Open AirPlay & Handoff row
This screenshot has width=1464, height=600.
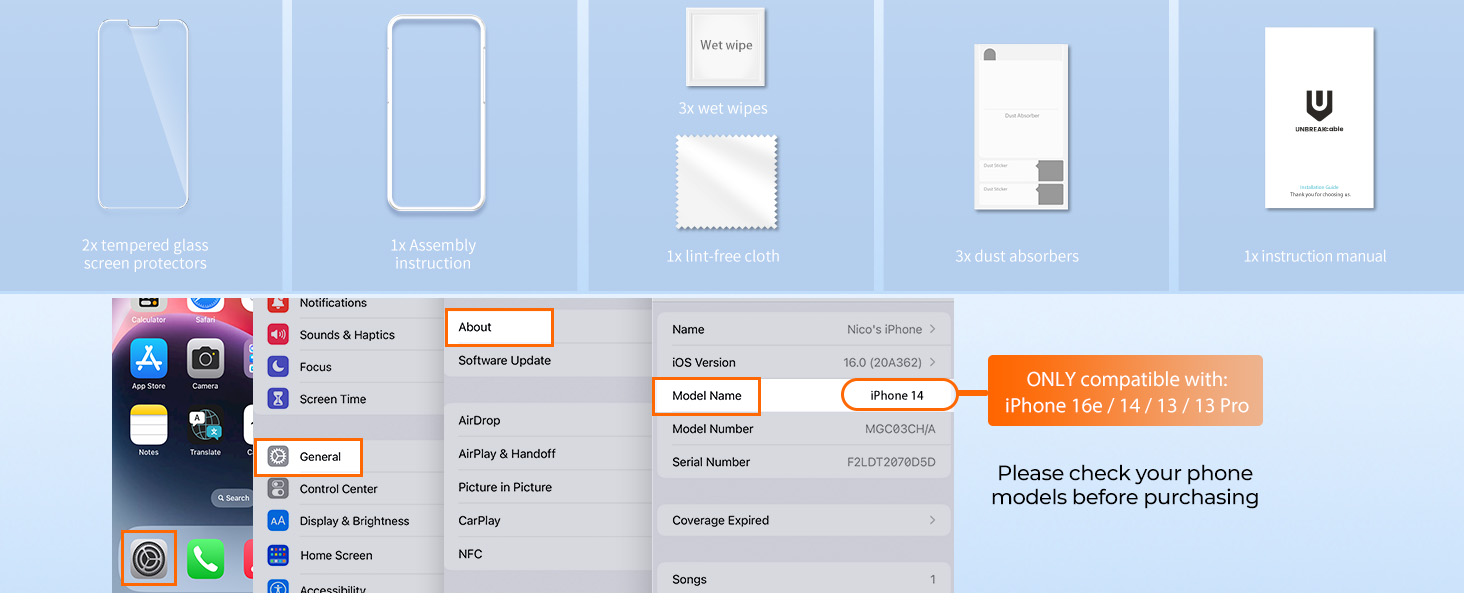[x=547, y=454]
